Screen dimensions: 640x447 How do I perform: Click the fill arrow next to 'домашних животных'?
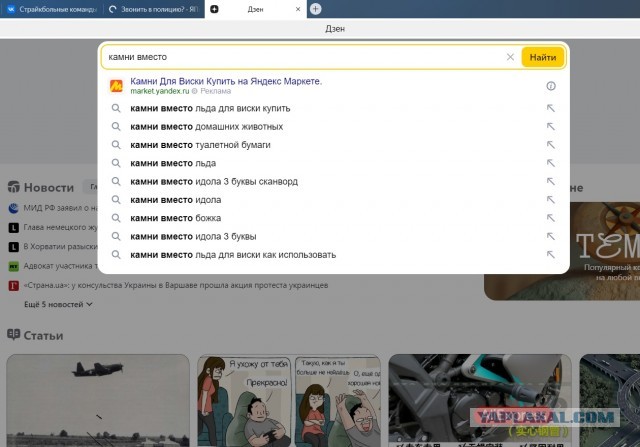tap(551, 127)
